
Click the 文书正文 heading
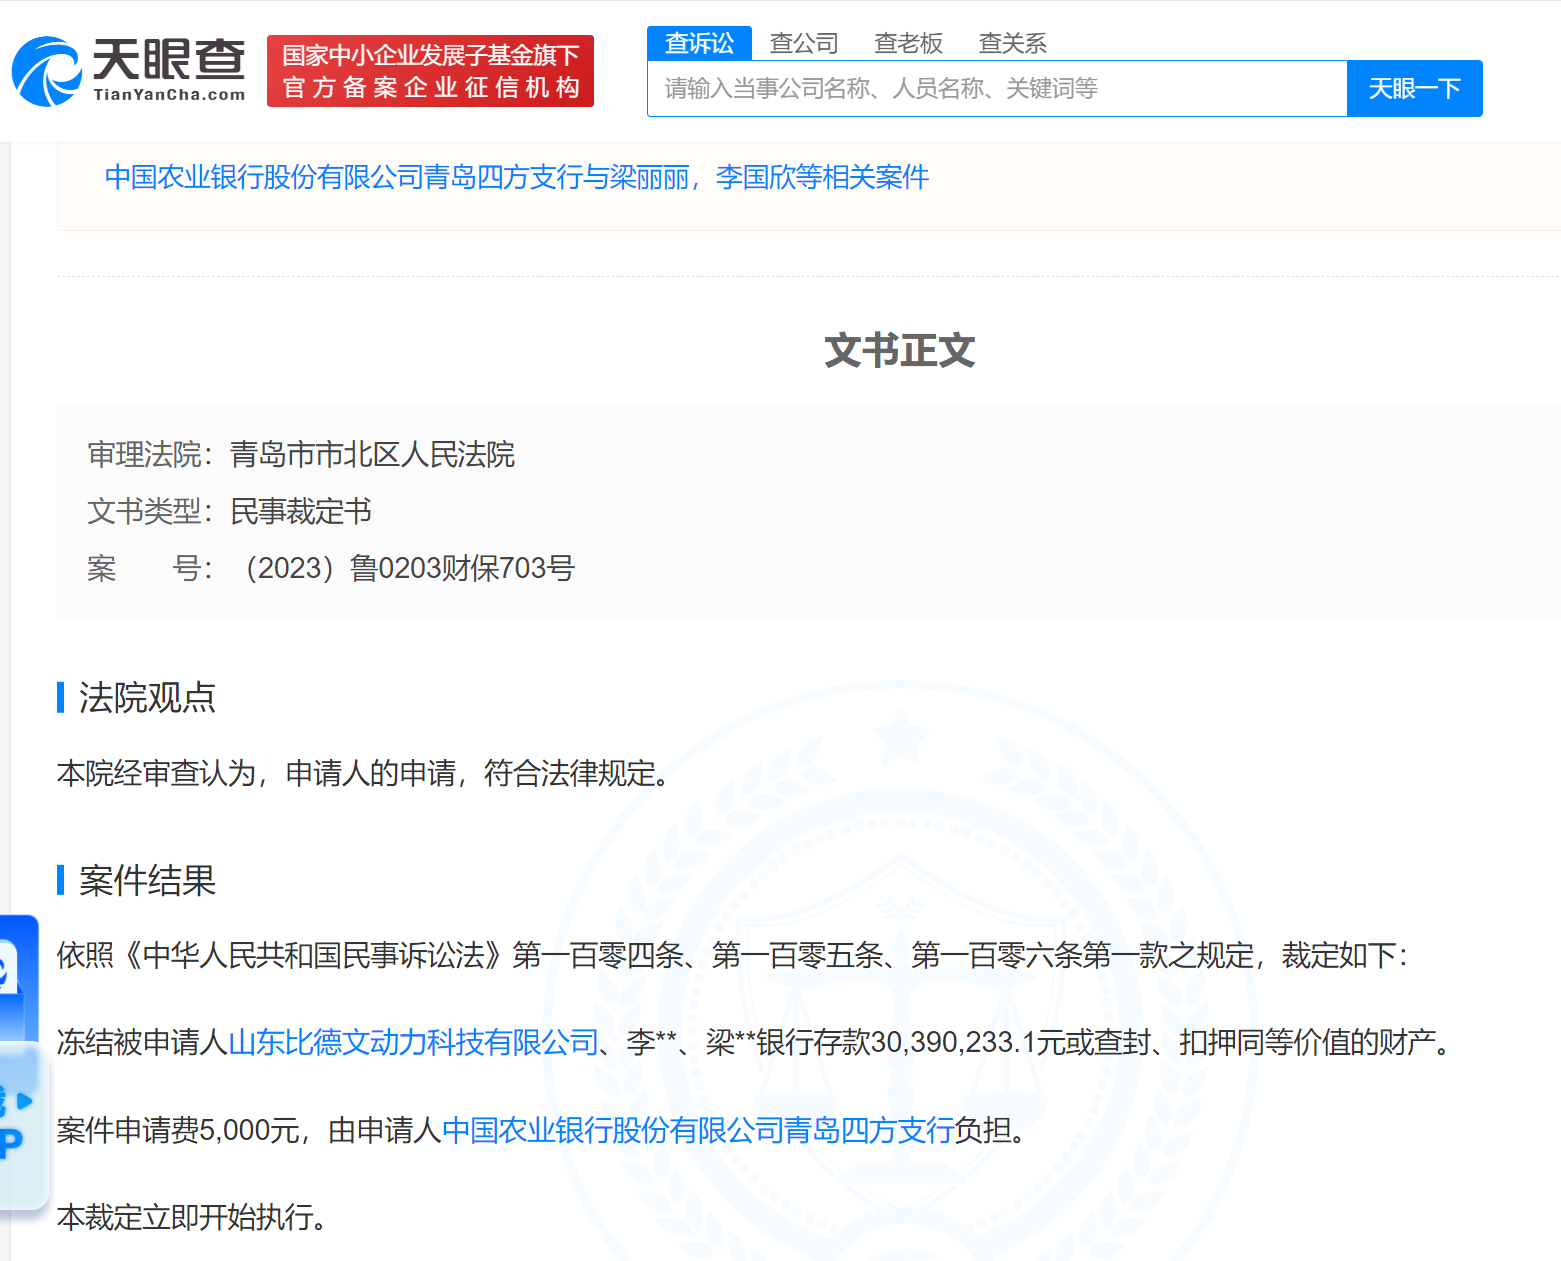[x=899, y=350]
